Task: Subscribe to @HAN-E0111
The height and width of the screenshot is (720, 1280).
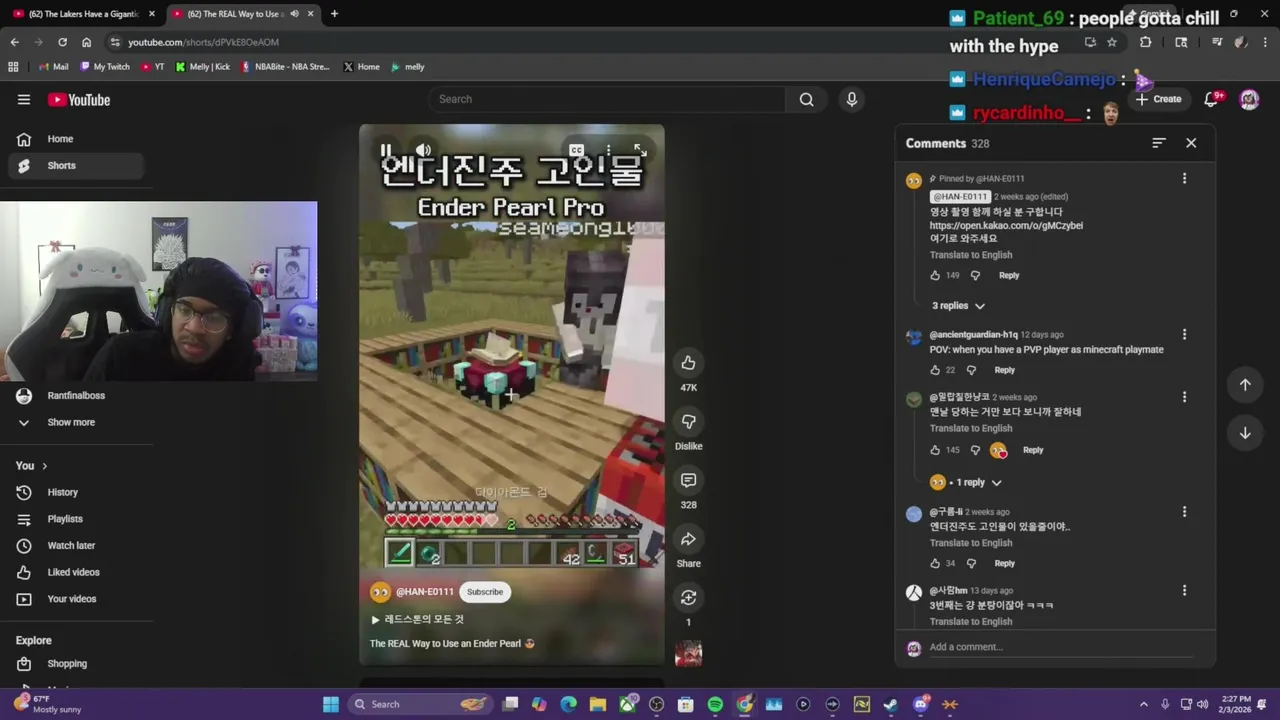Action: tap(485, 592)
